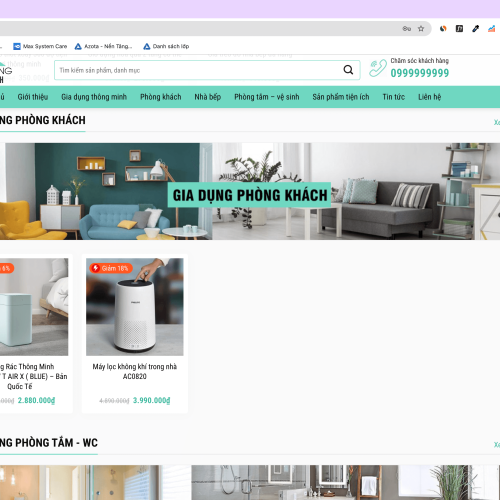The width and height of the screenshot is (500, 500).
Task: Click the 3.990.000₫ sale price
Action: pyautogui.click(x=152, y=400)
